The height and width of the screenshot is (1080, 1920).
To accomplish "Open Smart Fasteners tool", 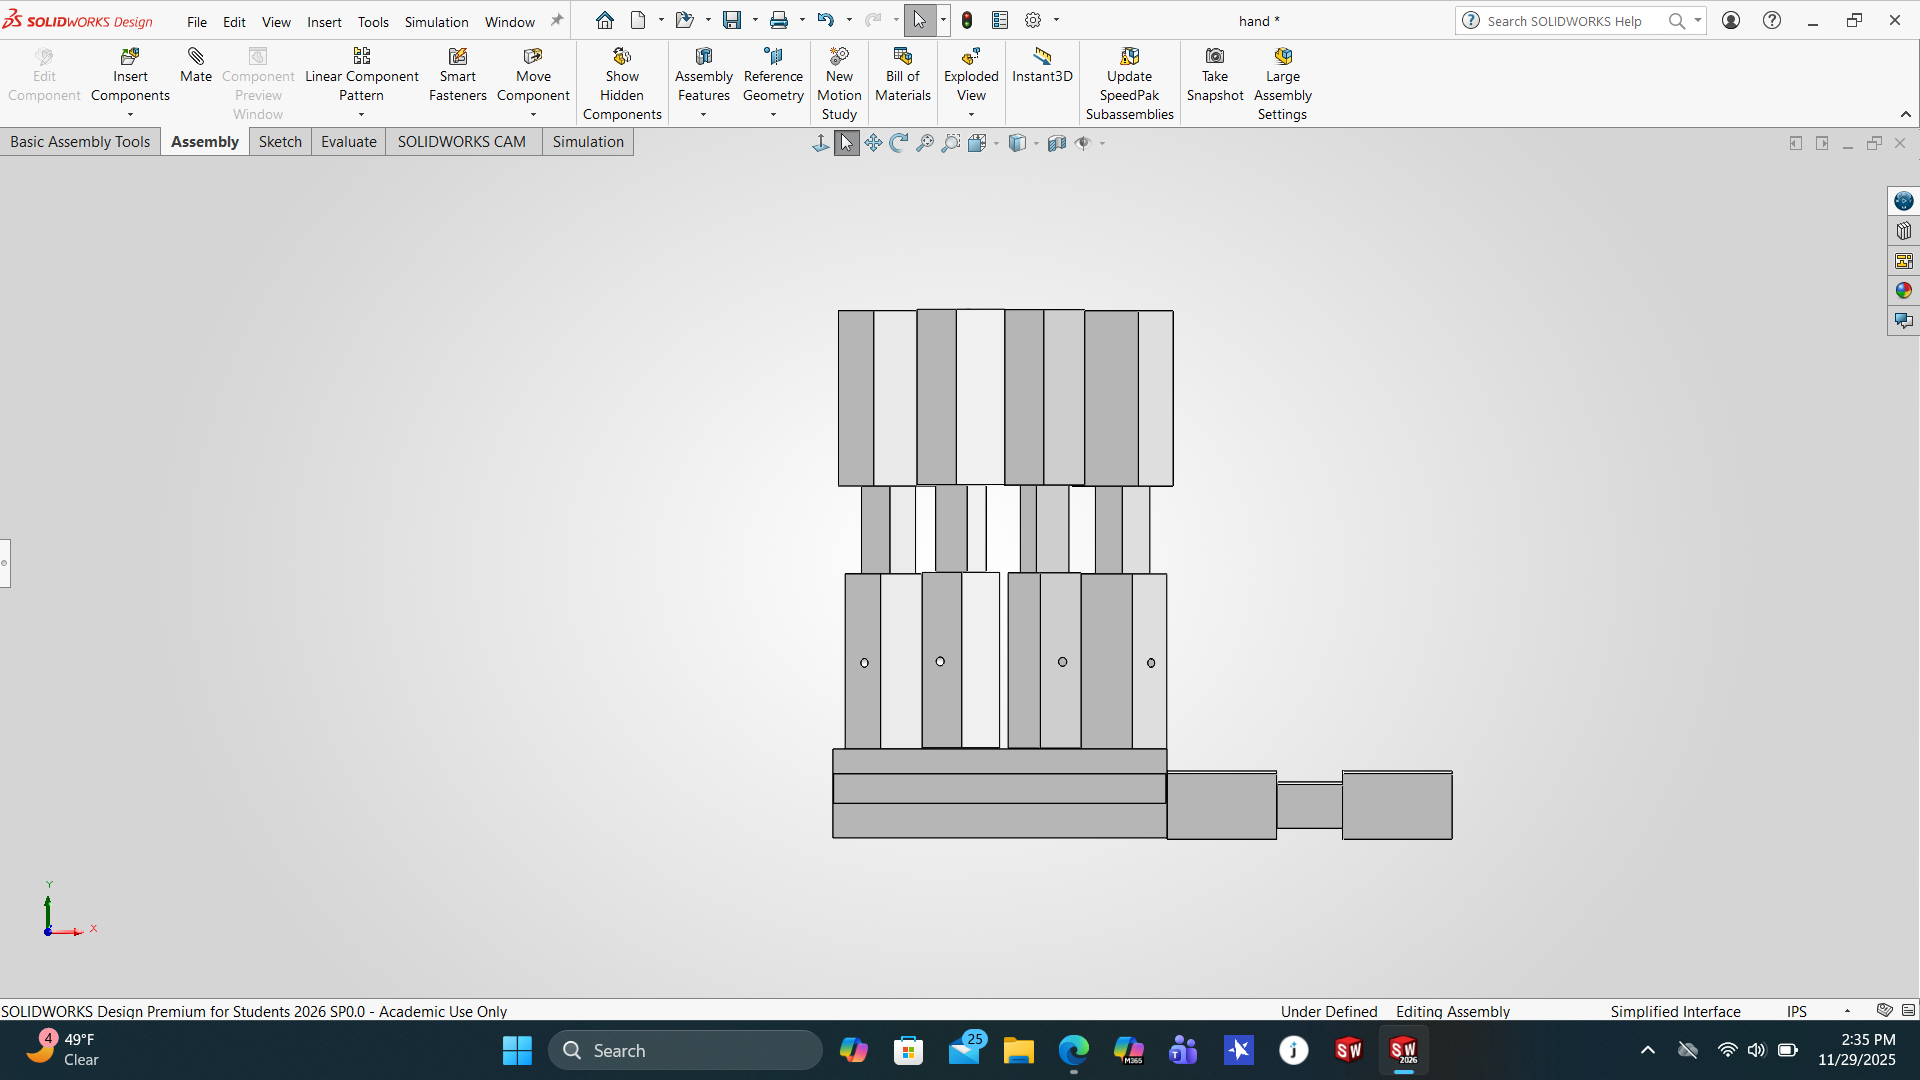I will [457, 57].
